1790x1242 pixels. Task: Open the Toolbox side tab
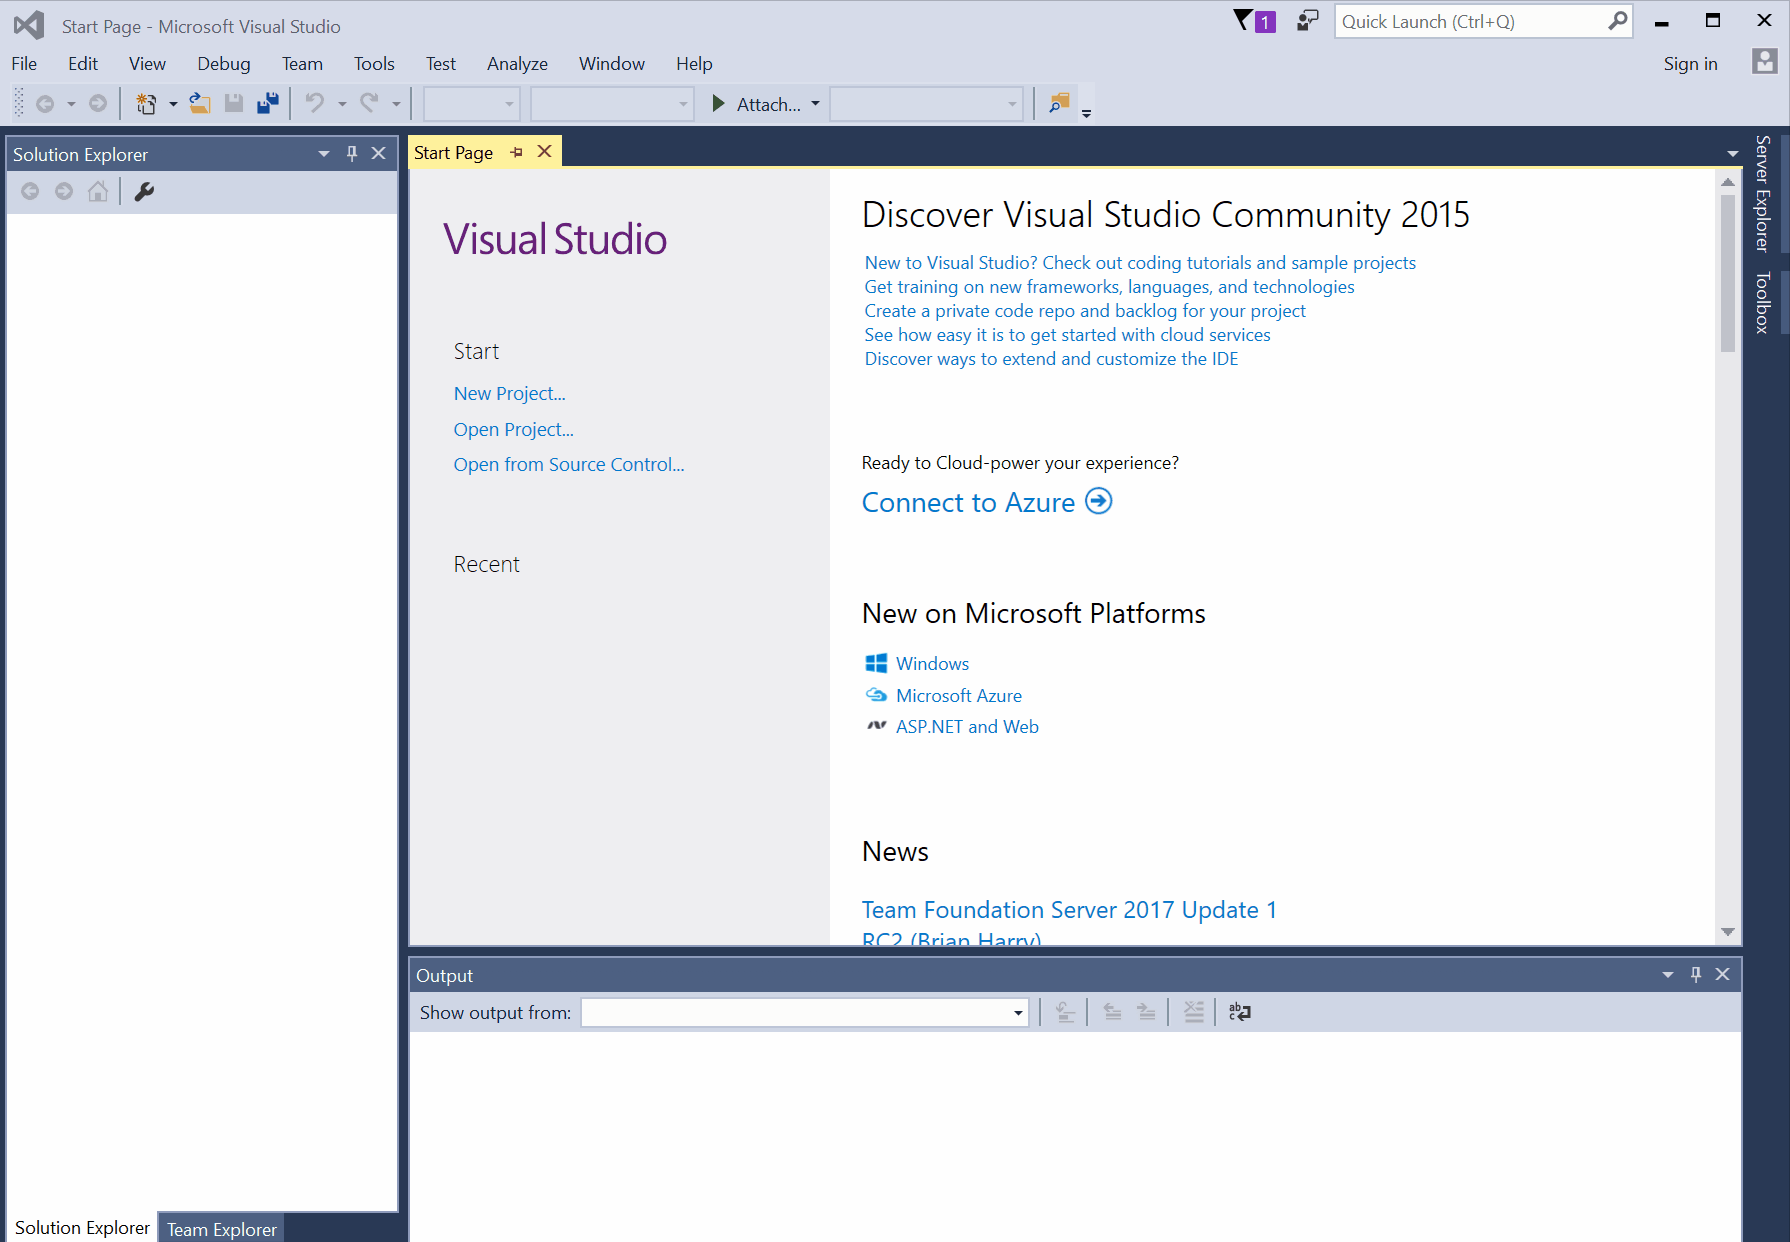(x=1763, y=302)
